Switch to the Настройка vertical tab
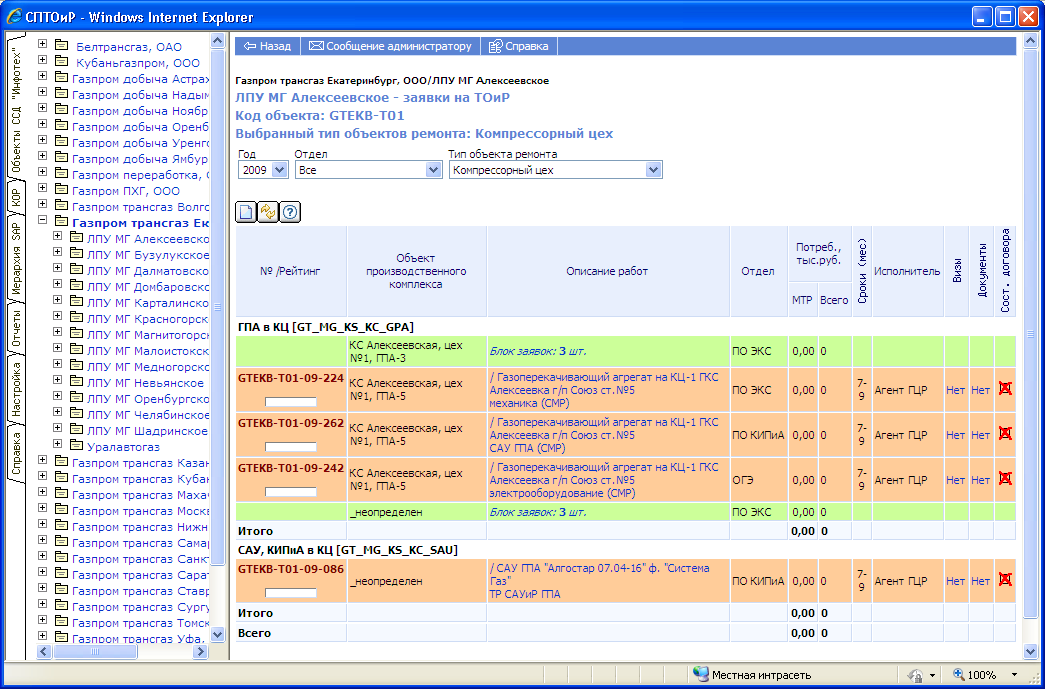Viewport: 1045px width, 689px height. click(x=17, y=388)
